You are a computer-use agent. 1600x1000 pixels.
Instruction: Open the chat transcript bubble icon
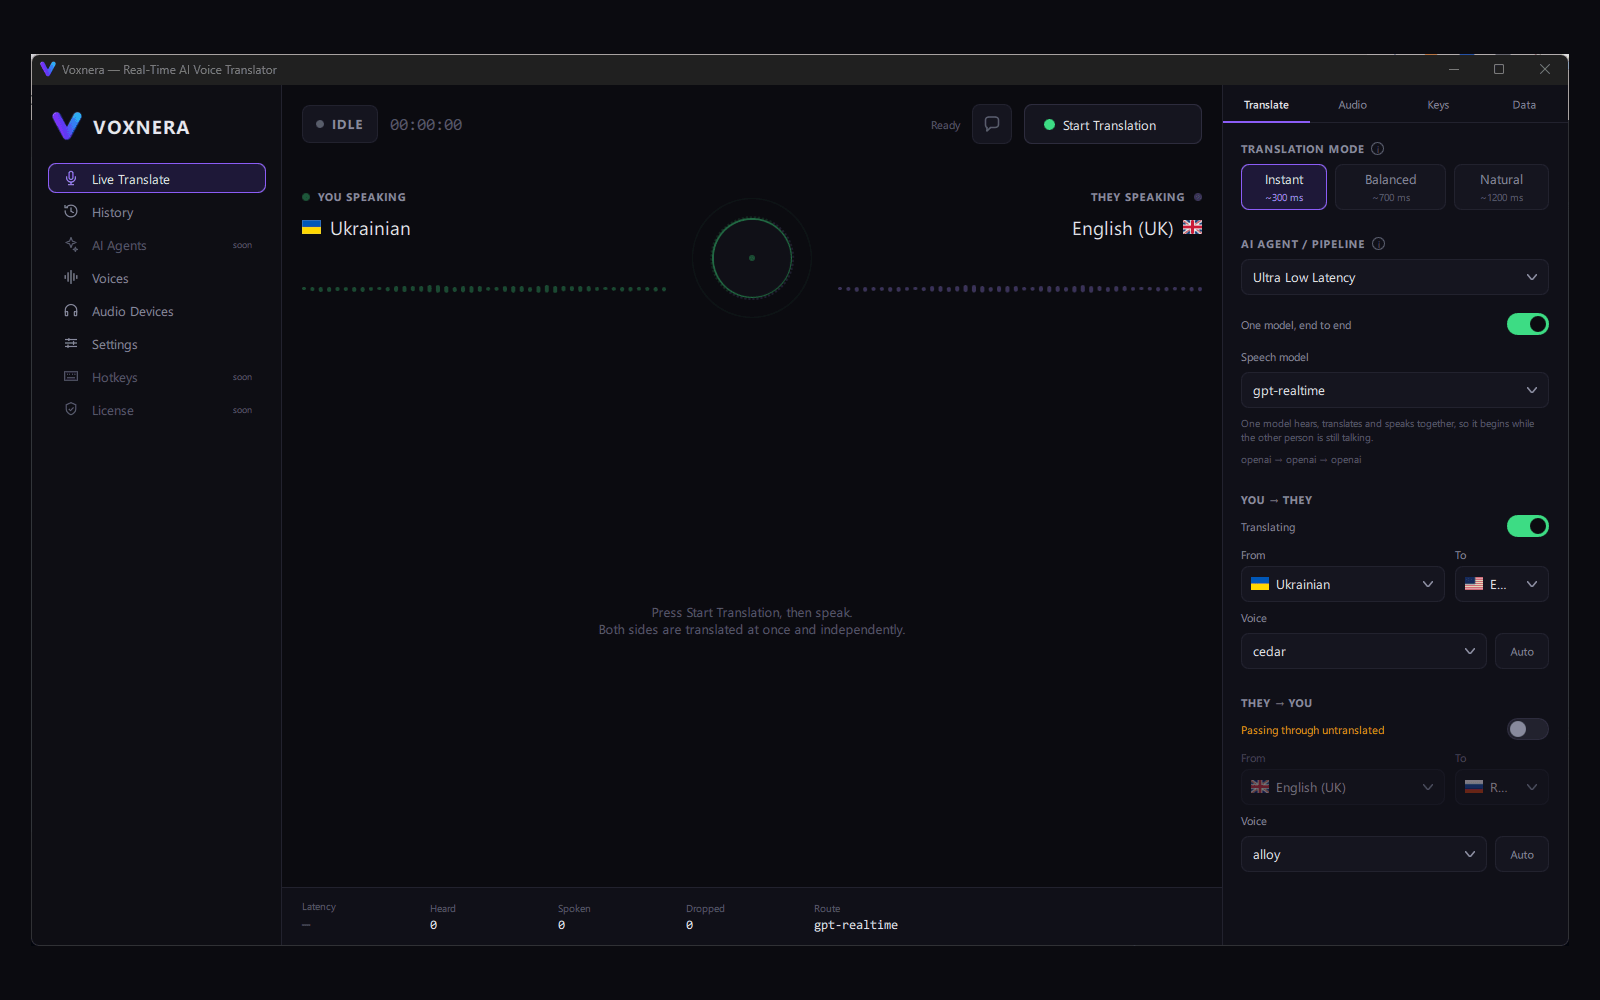click(992, 124)
